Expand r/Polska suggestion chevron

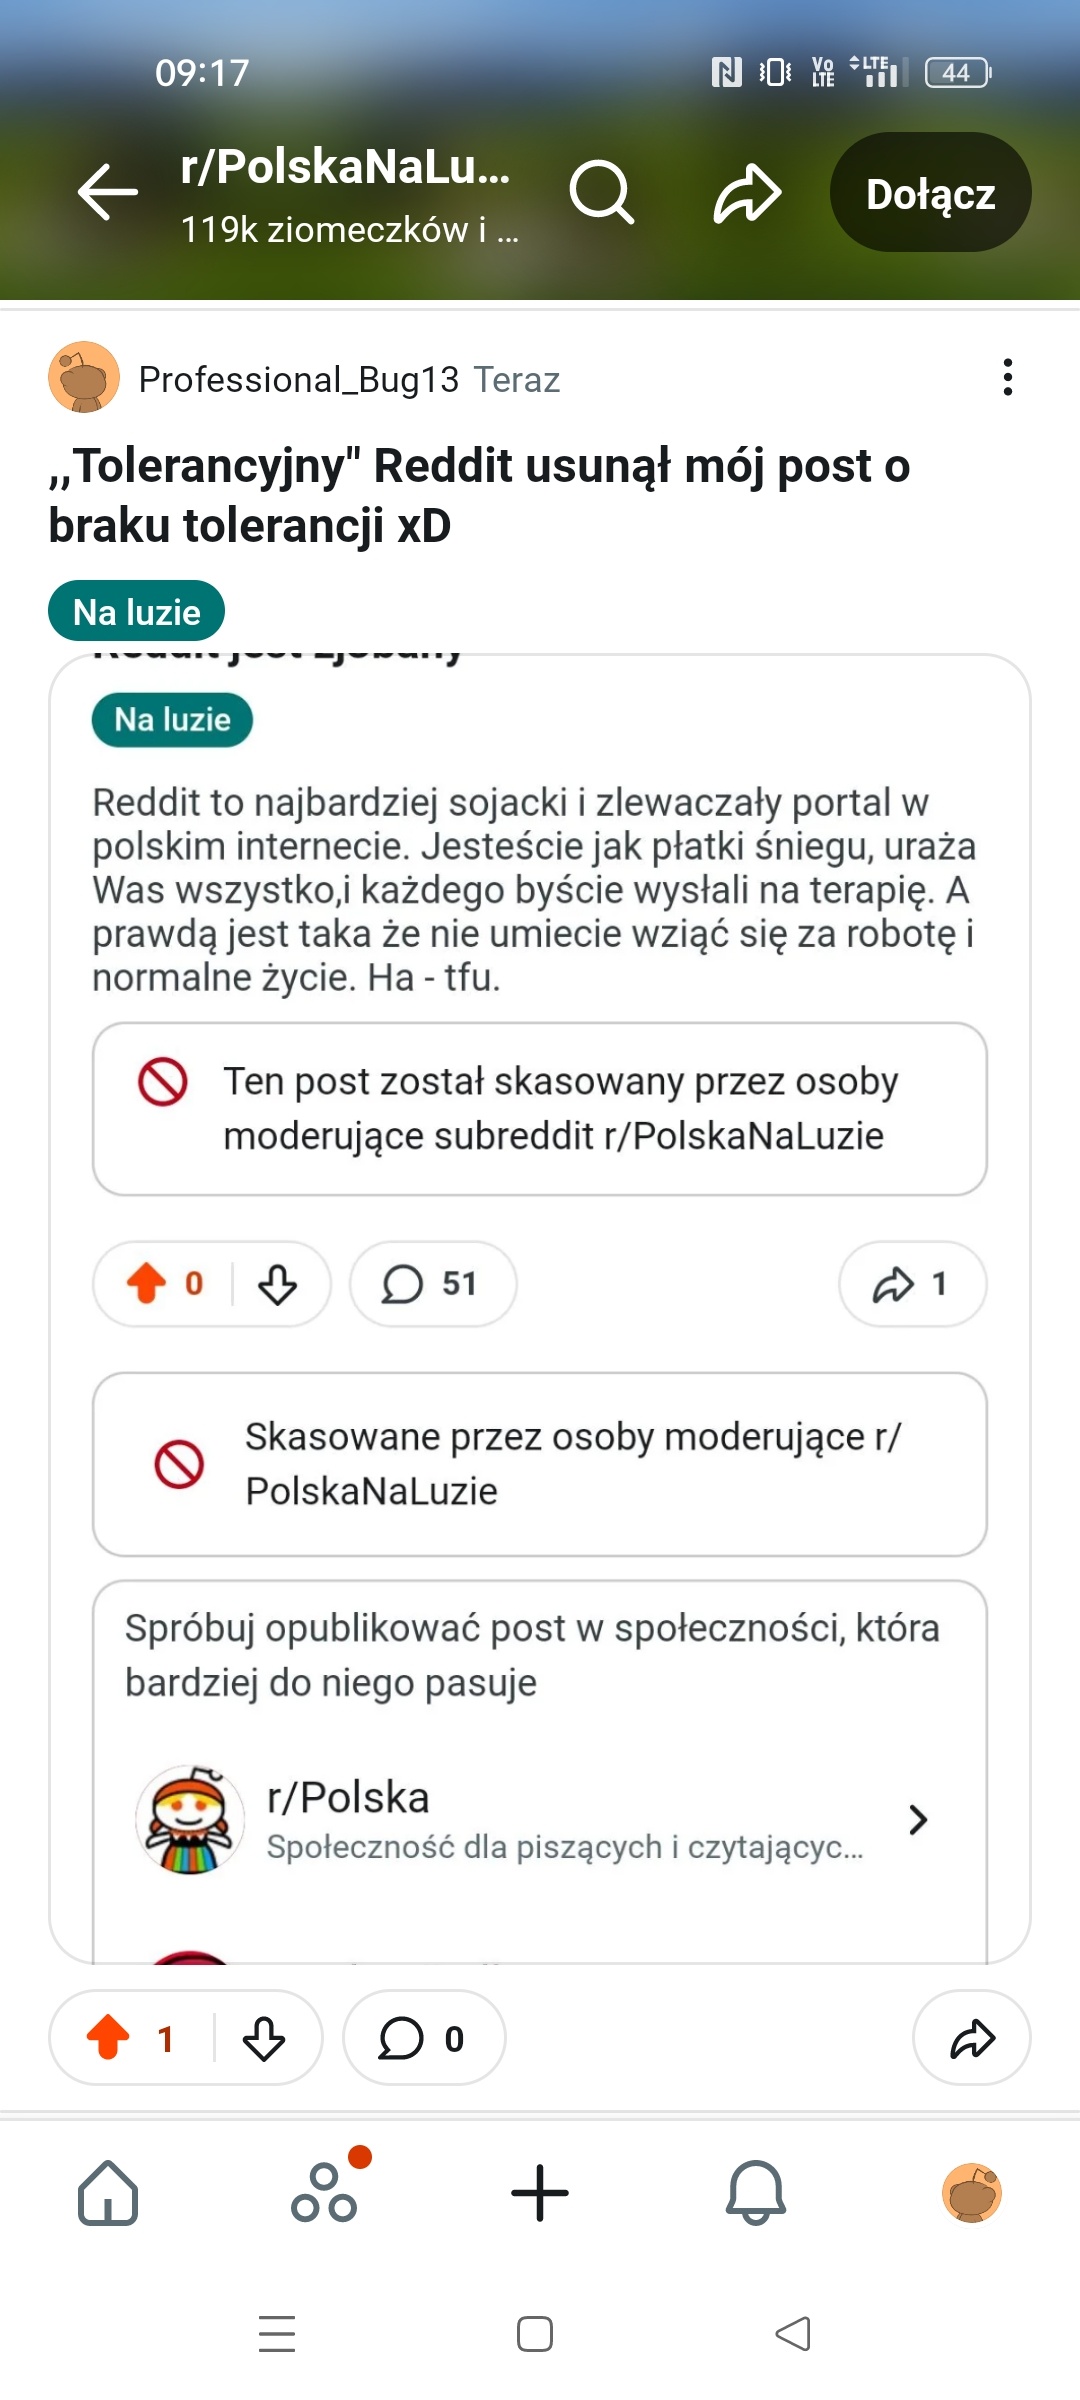click(918, 1819)
